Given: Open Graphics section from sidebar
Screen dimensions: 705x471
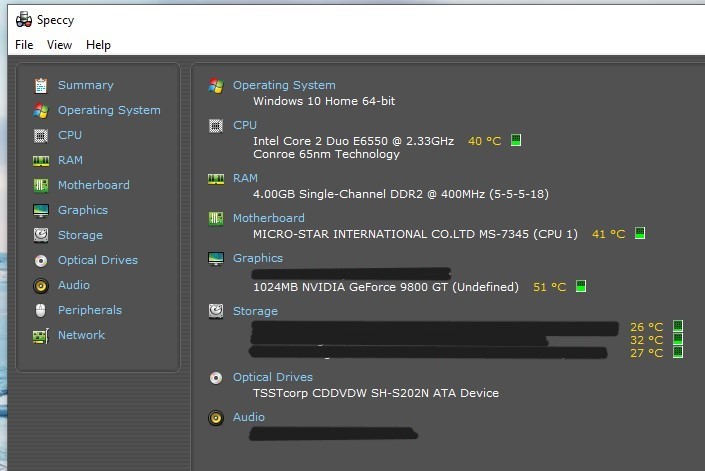Looking at the screenshot, I should [x=83, y=210].
